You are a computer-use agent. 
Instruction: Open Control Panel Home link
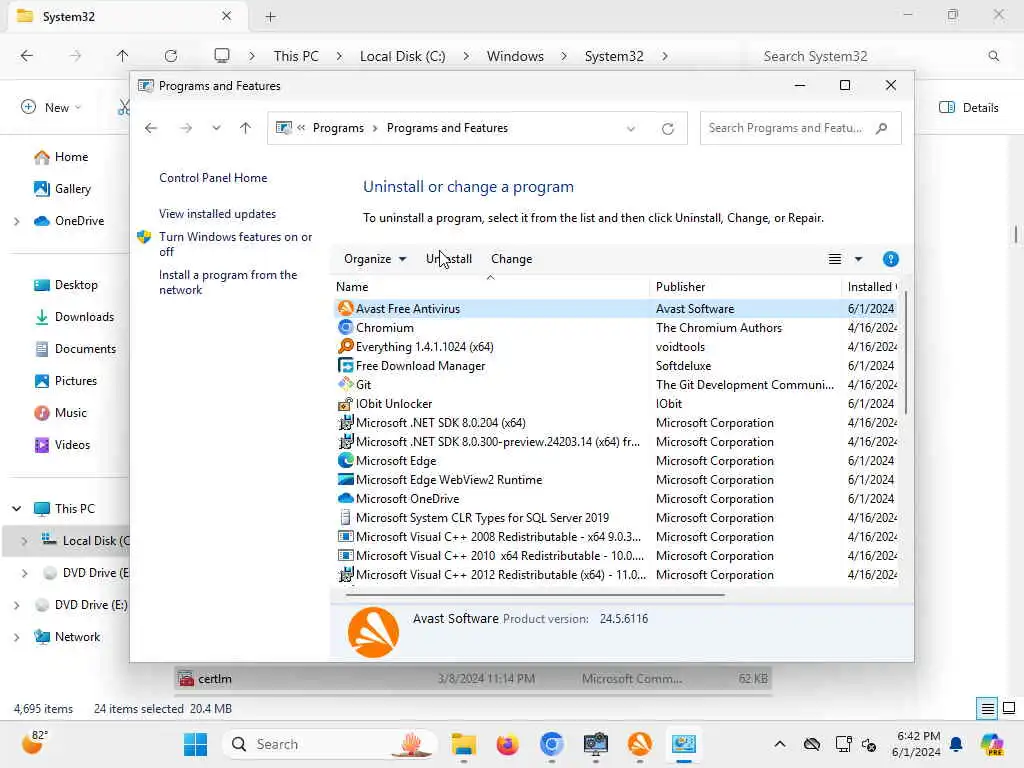pyautogui.click(x=213, y=178)
